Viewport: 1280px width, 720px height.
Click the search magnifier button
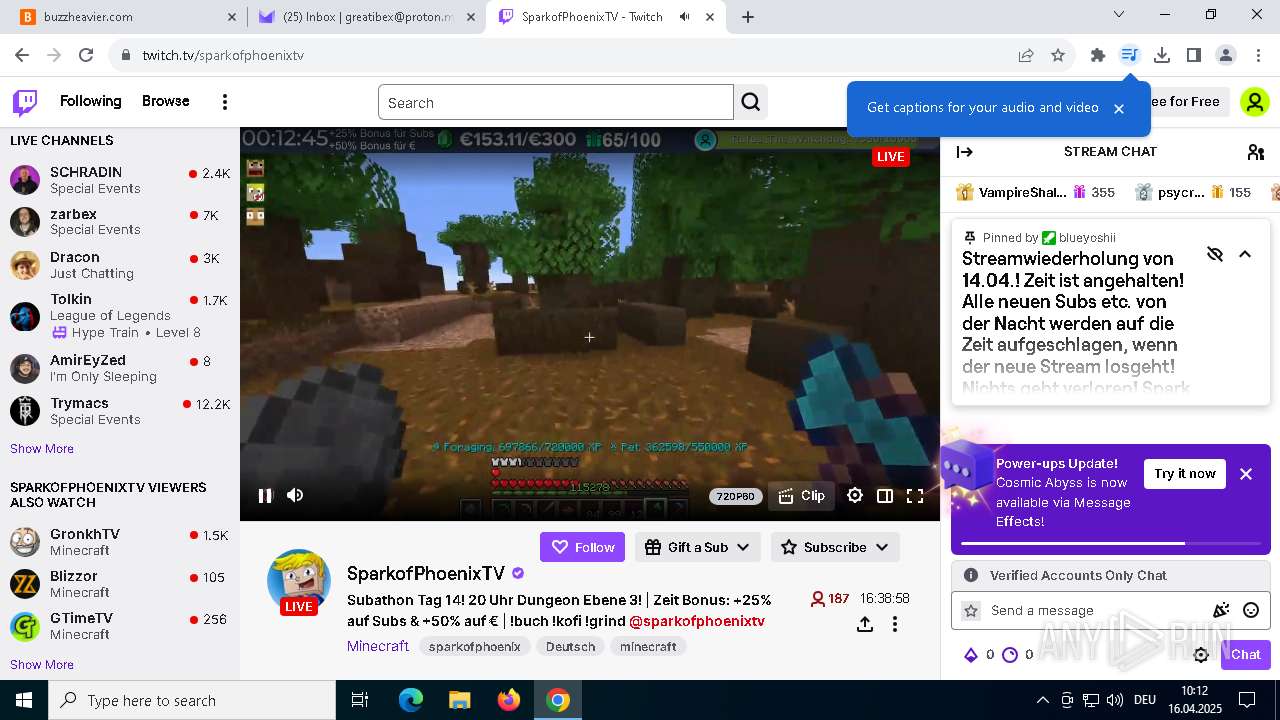tap(750, 102)
